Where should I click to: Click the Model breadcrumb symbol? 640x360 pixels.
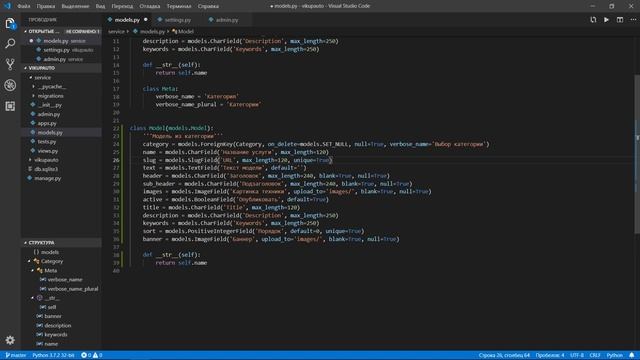pos(186,31)
